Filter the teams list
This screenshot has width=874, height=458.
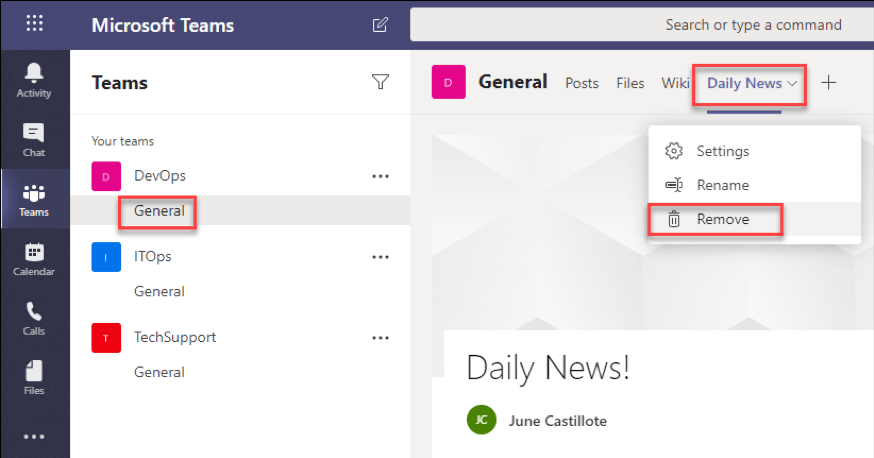pyautogui.click(x=380, y=82)
